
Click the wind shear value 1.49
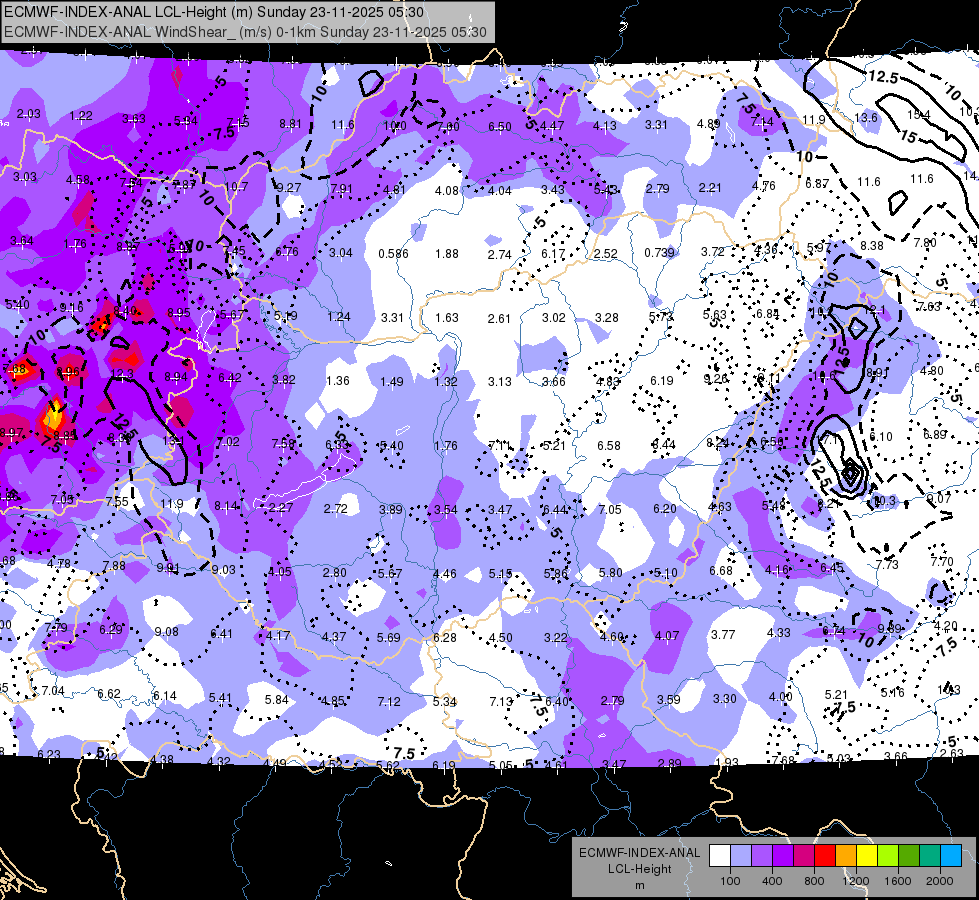pyautogui.click(x=391, y=382)
